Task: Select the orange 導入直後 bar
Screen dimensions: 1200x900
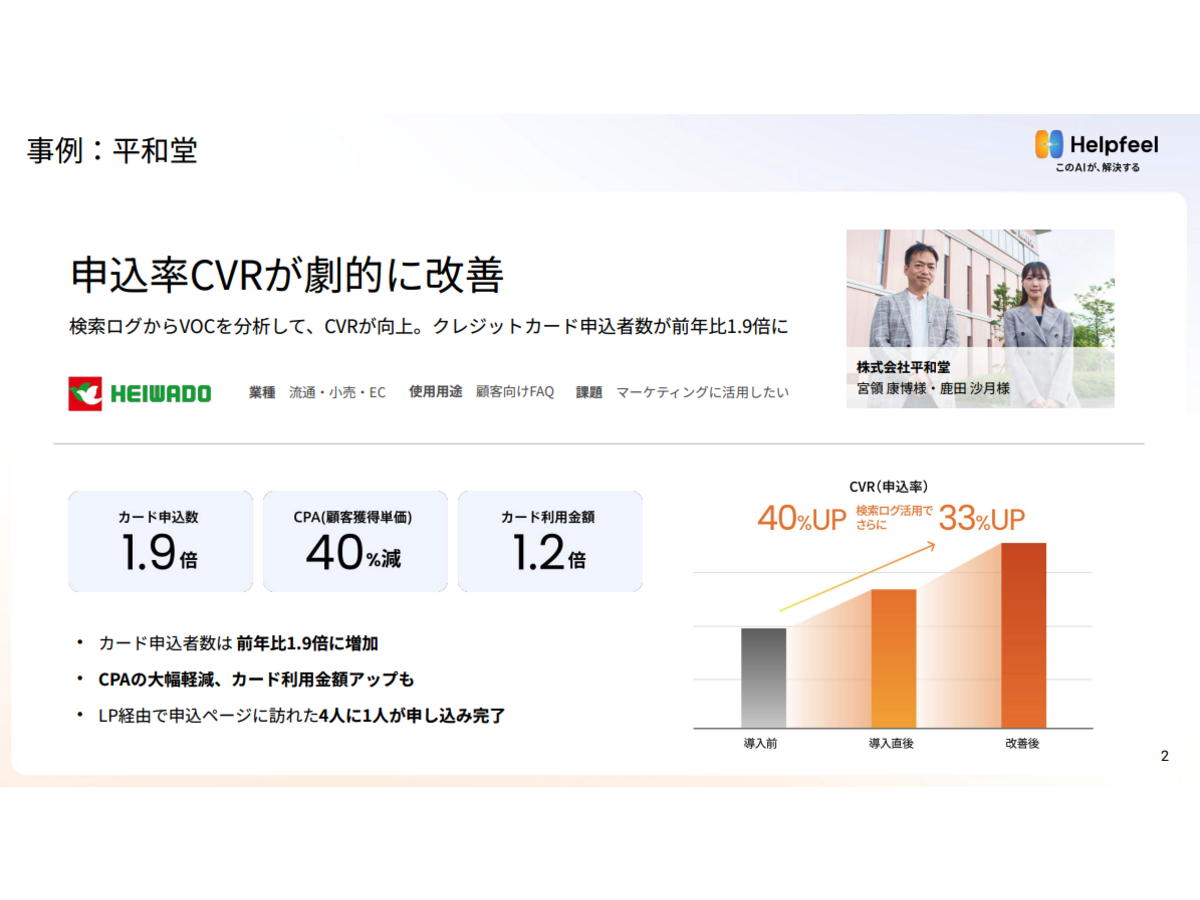Action: [893, 657]
